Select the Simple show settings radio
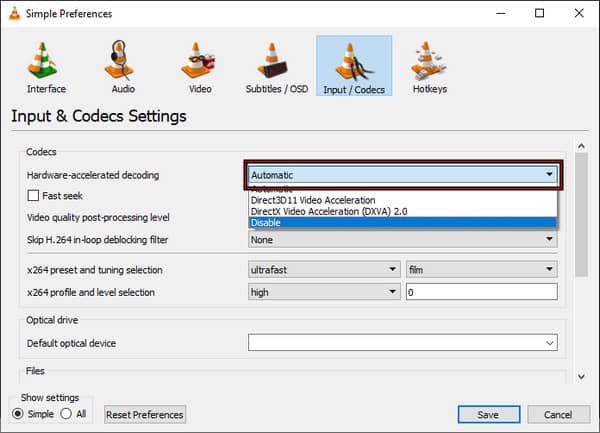The image size is (600, 433). [18, 413]
